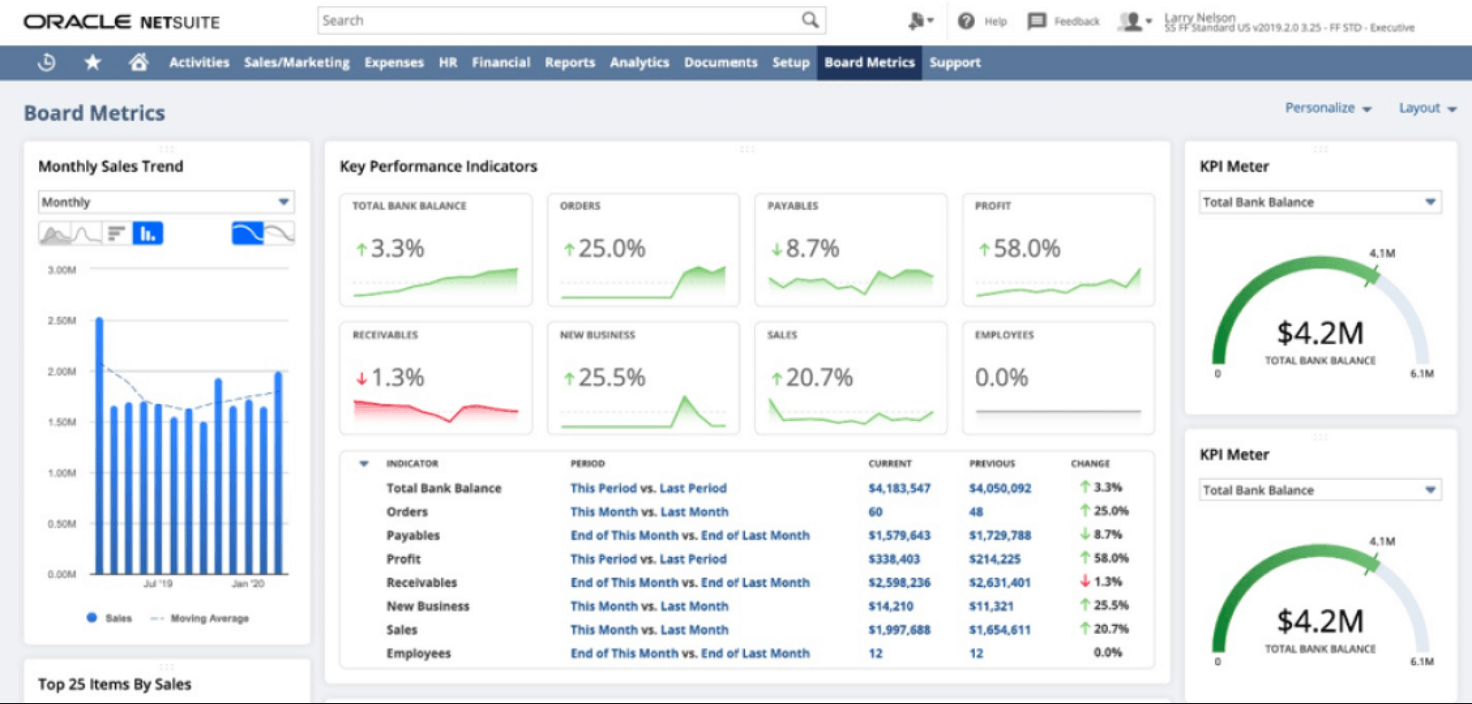Screen dimensions: 1472x704
Task: Expand the Personalize menu
Action: tap(1328, 108)
